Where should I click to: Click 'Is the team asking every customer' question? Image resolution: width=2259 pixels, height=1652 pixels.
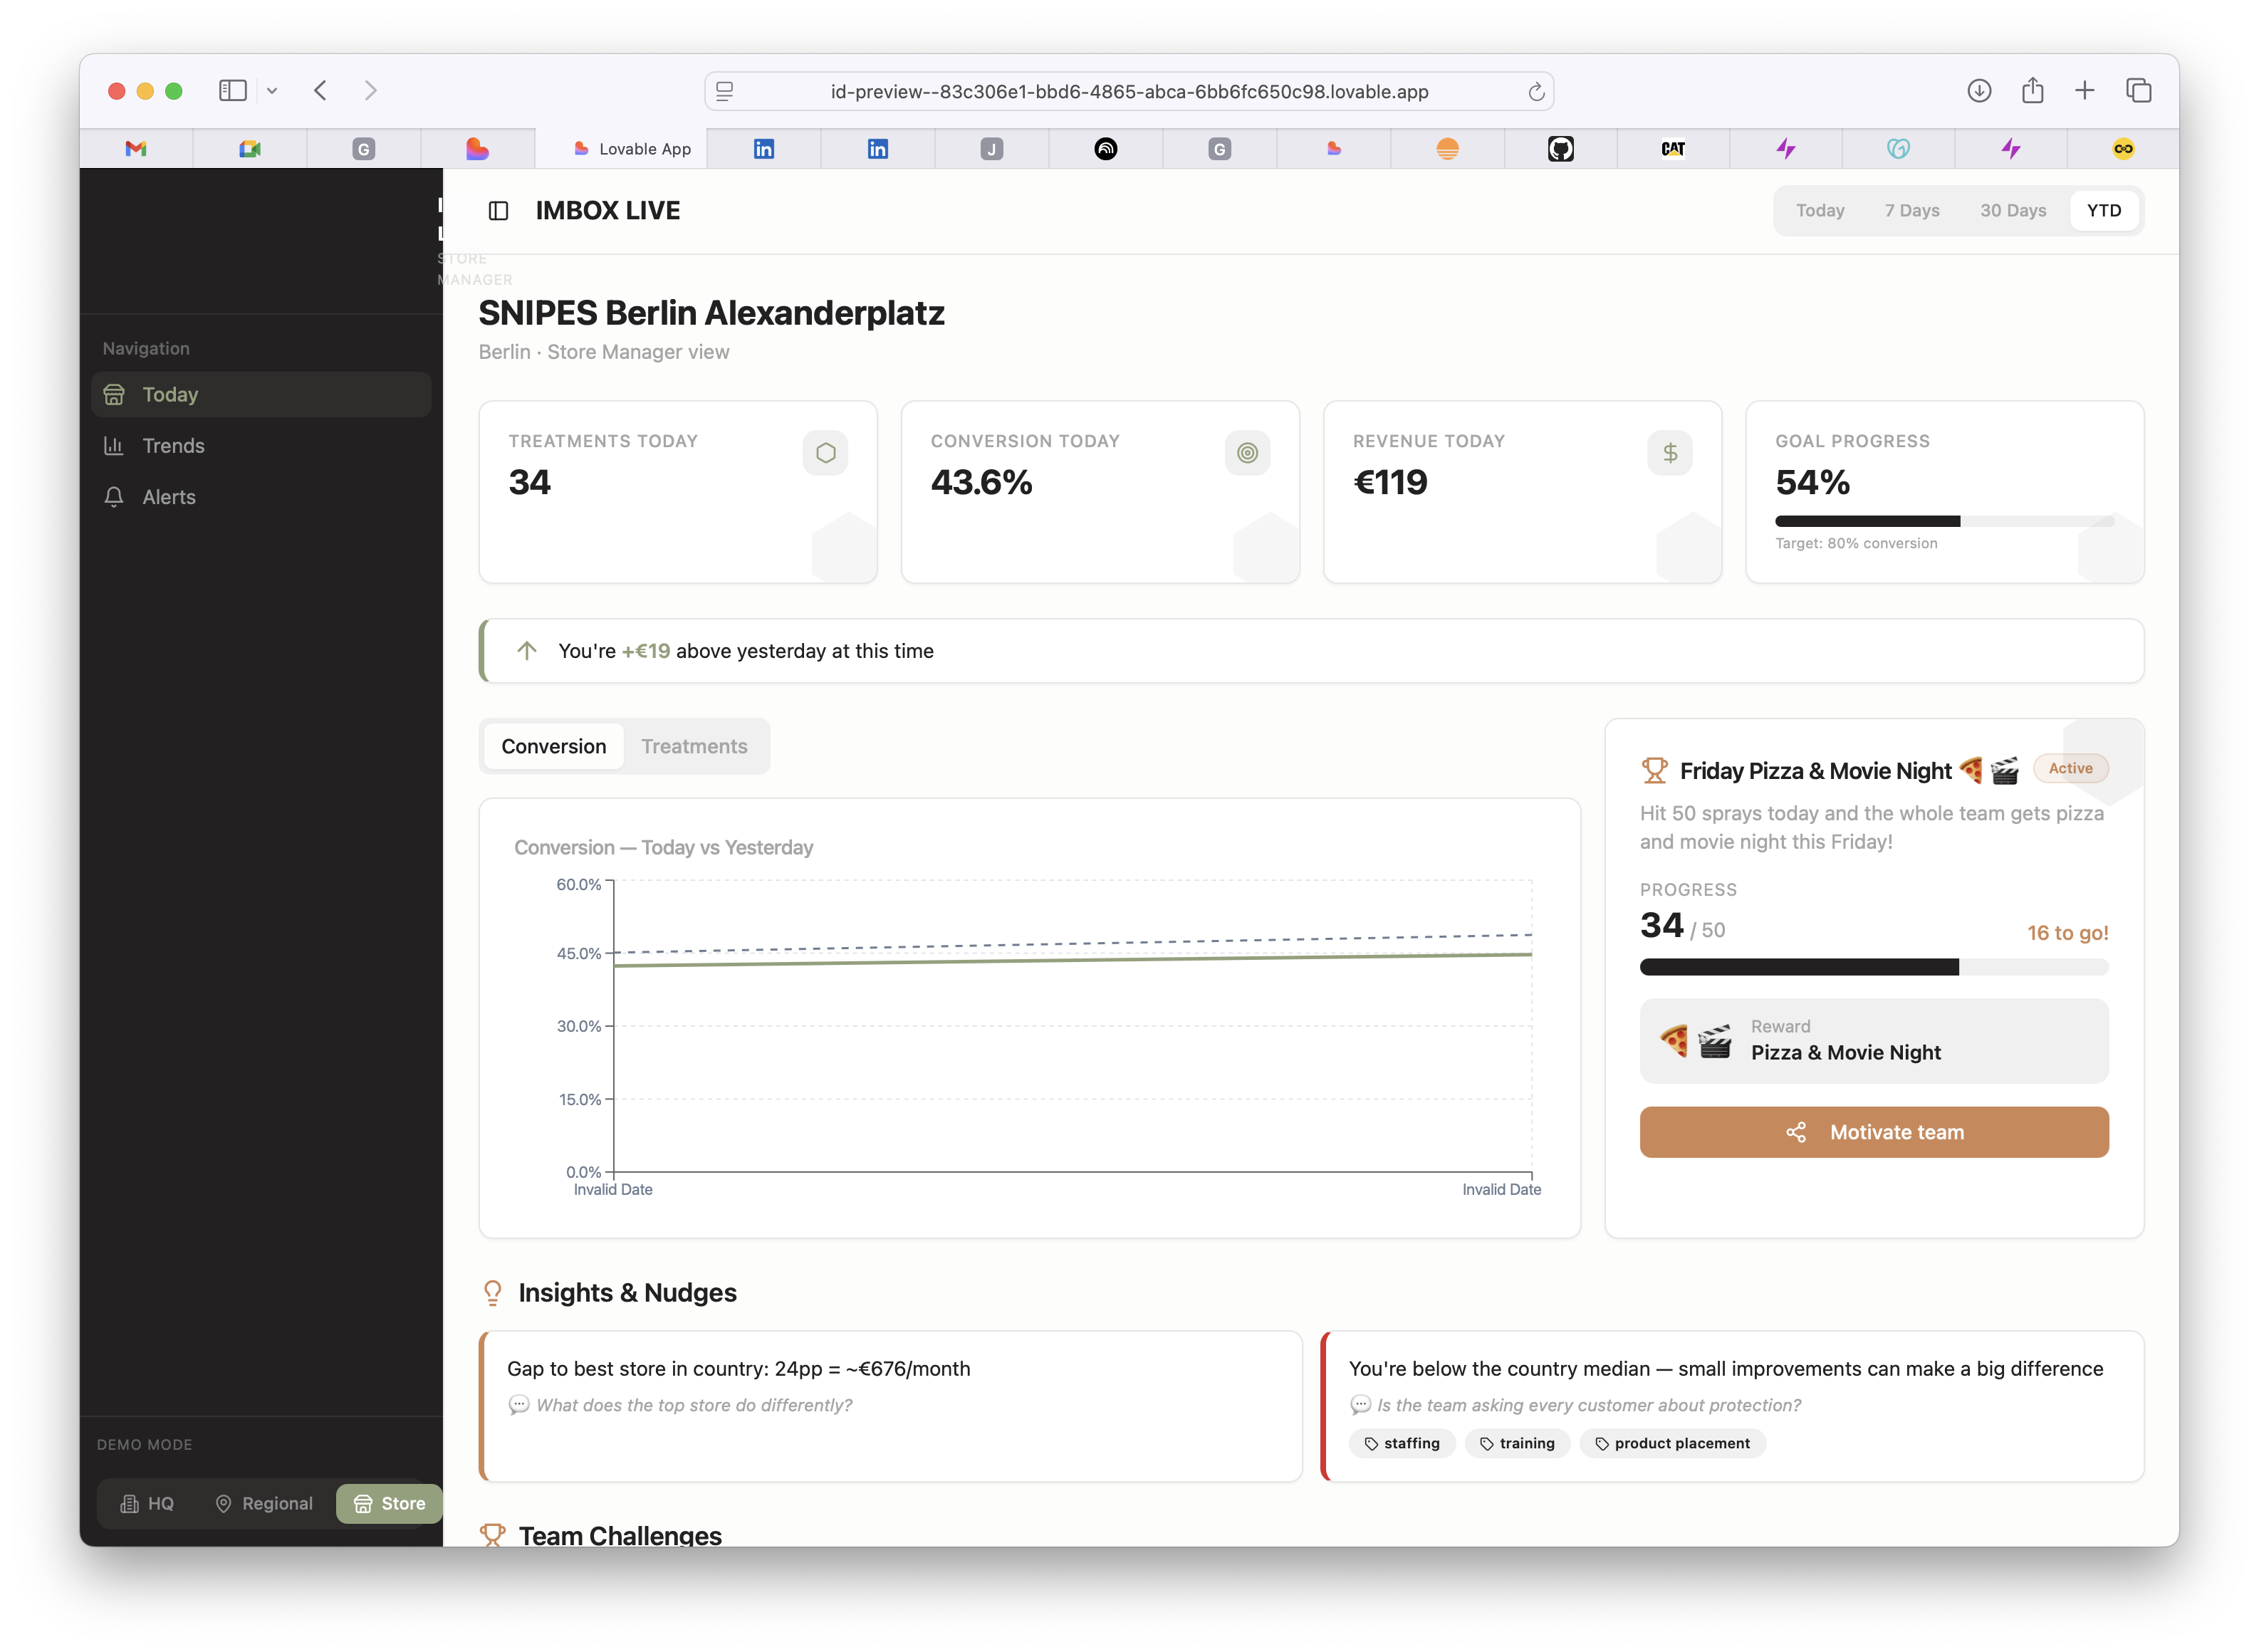point(1588,1405)
